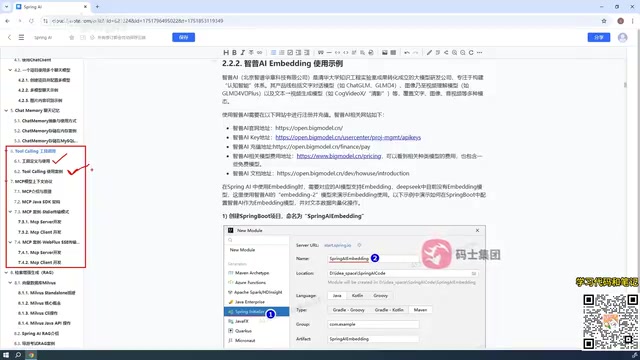Click the blue save button in header
Image resolution: width=640 pixels, height=360 pixels.
183,37
